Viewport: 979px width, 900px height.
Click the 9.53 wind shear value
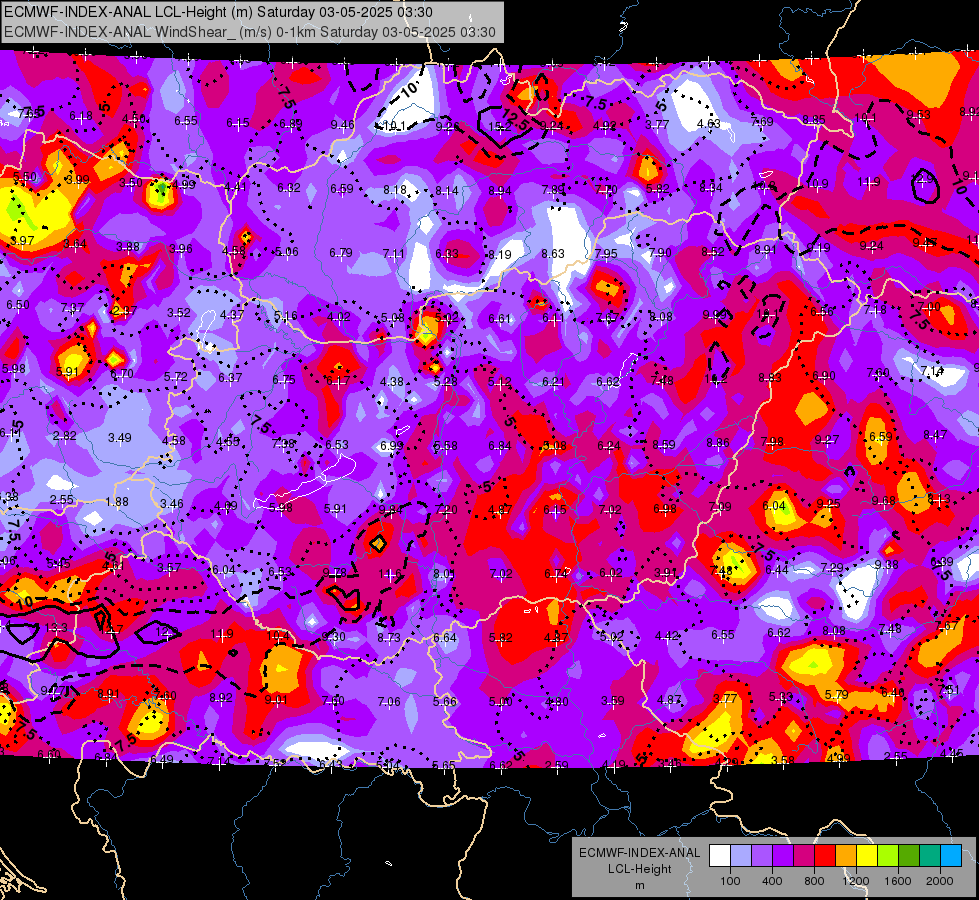918,114
